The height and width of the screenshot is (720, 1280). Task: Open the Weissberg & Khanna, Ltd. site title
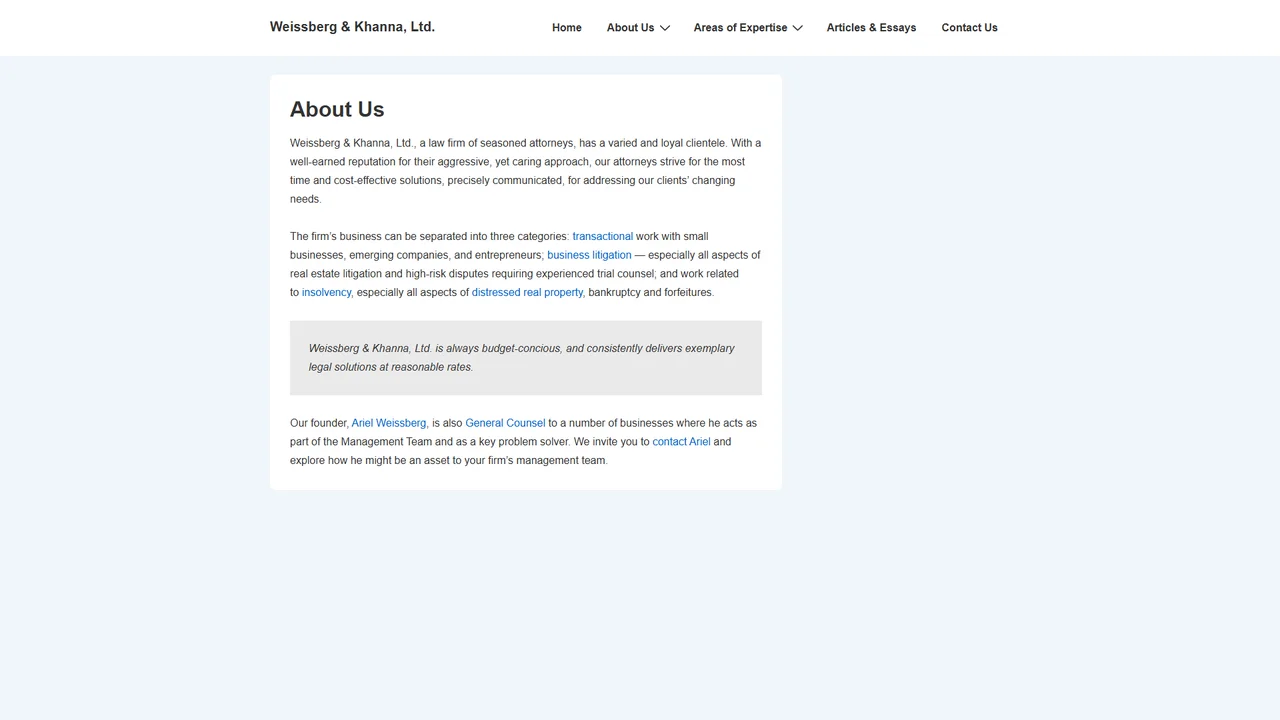click(352, 27)
